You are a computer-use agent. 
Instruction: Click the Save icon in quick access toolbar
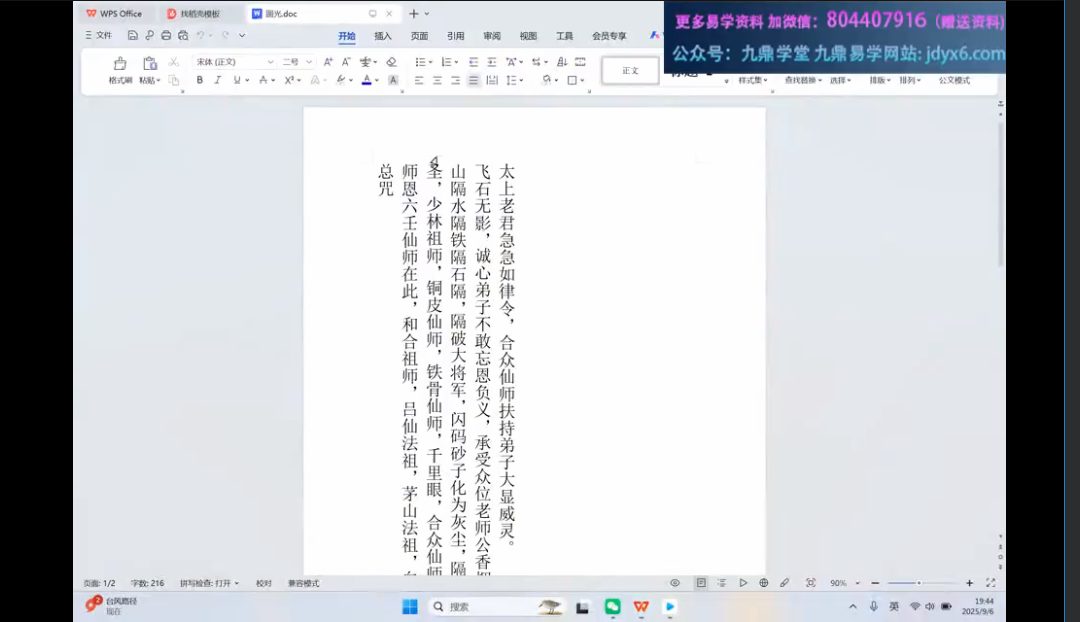[x=133, y=36]
